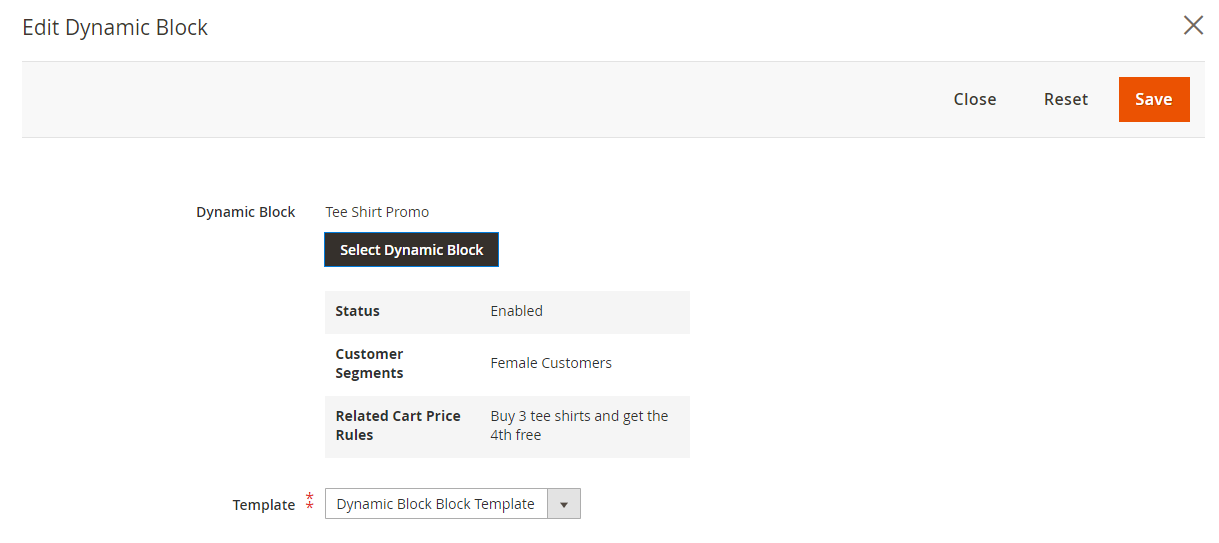Click the red required asterisk beside Template
The height and width of the screenshot is (543, 1219).
(310, 501)
